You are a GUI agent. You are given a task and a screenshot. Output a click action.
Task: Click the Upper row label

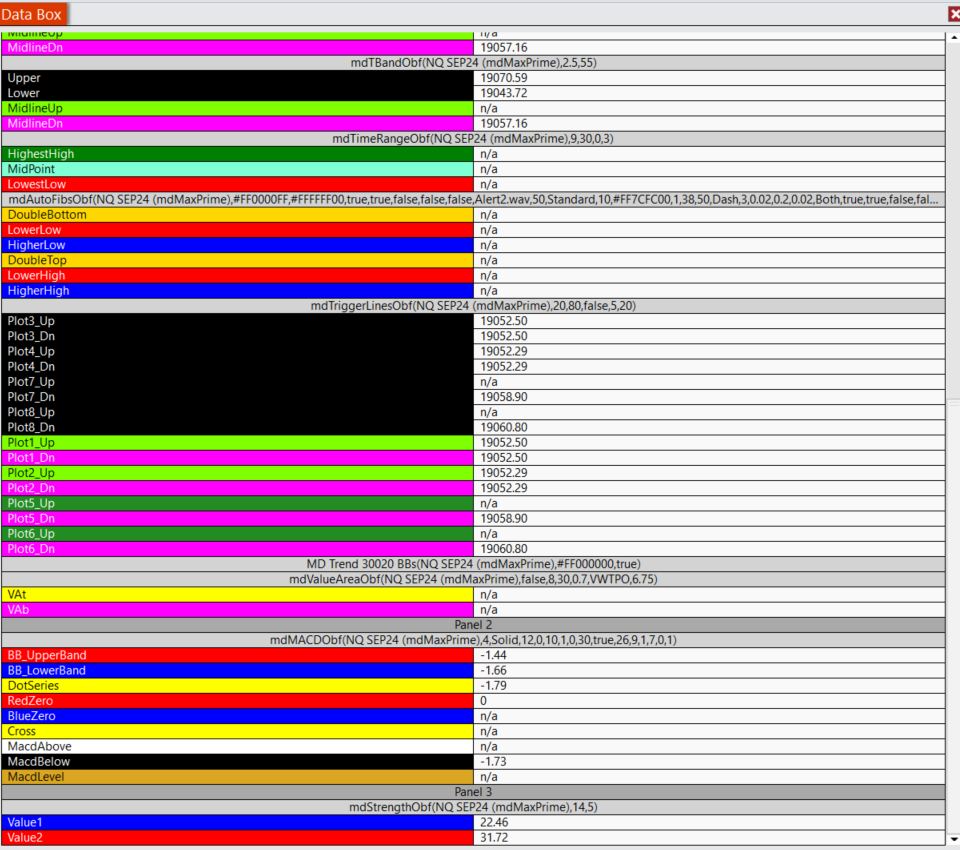(x=238, y=78)
